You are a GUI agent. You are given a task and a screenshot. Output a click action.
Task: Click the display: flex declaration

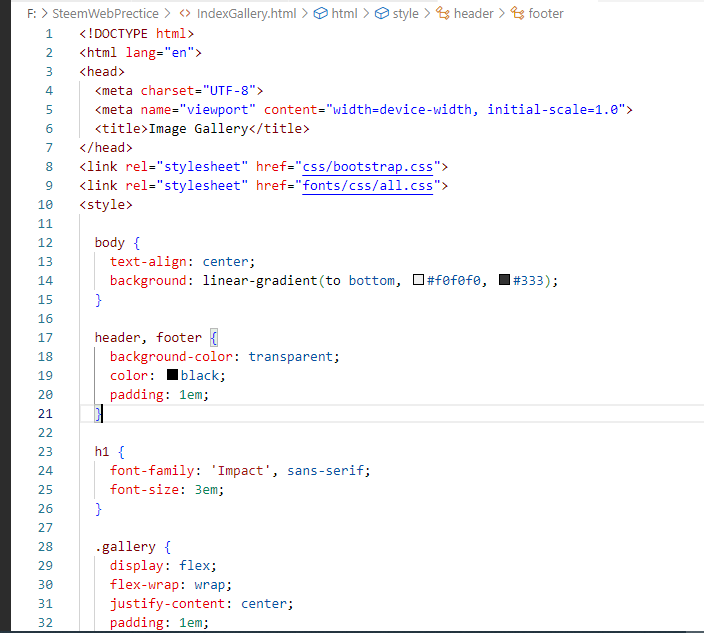tap(163, 566)
